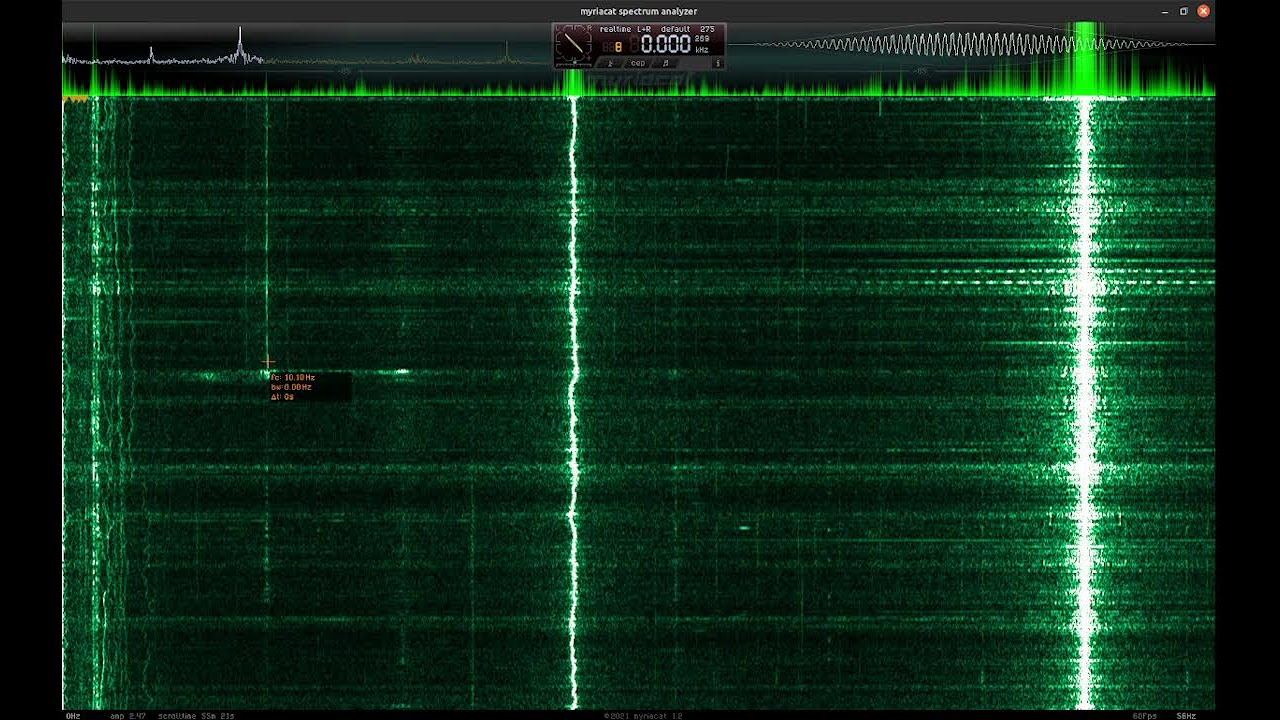Click the '56Hz' label at bottom right
The width and height of the screenshot is (1280, 720).
[1186, 716]
